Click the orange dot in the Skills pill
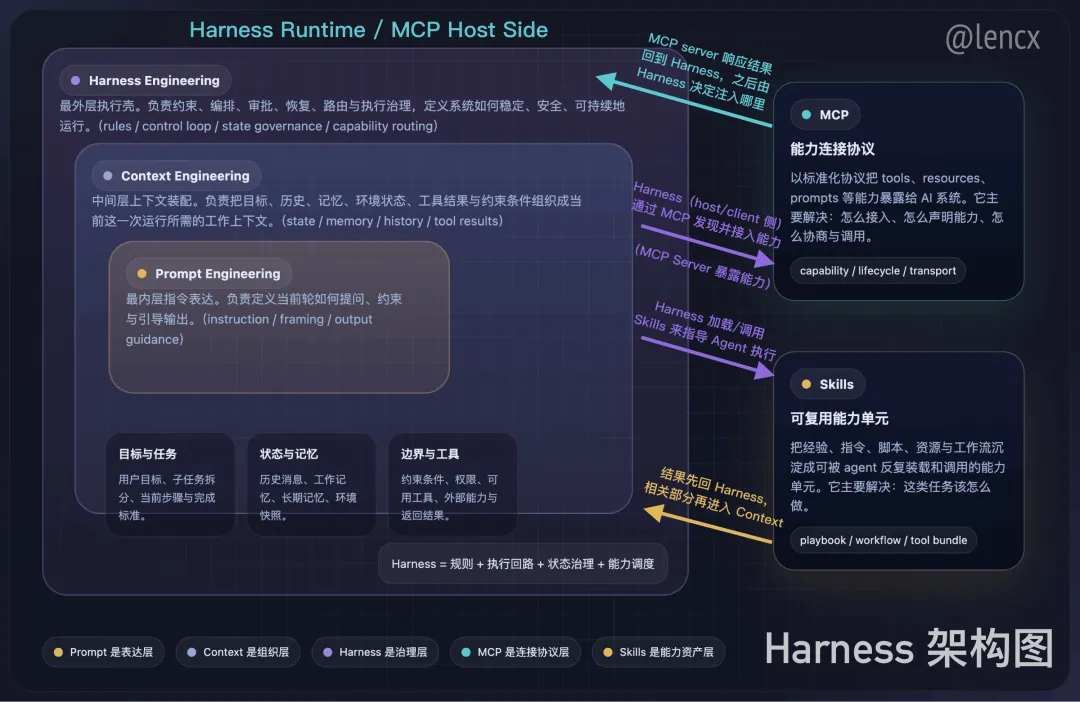Image resolution: width=1080 pixels, height=702 pixels. 807,384
